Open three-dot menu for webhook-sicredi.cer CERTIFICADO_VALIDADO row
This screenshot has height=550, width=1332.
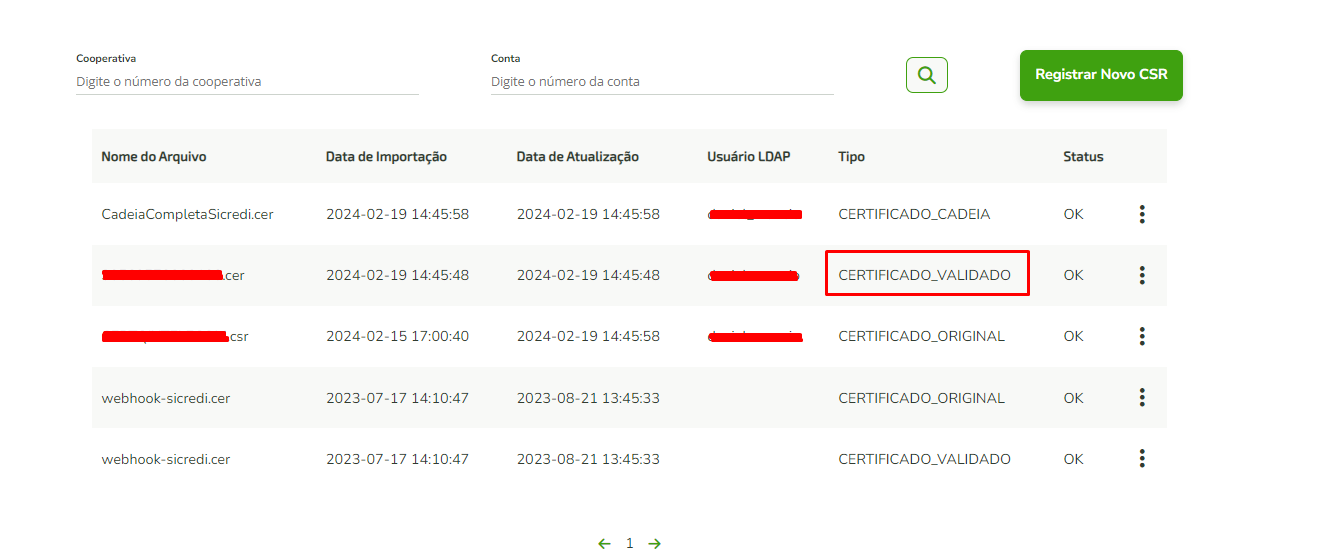(x=1141, y=459)
